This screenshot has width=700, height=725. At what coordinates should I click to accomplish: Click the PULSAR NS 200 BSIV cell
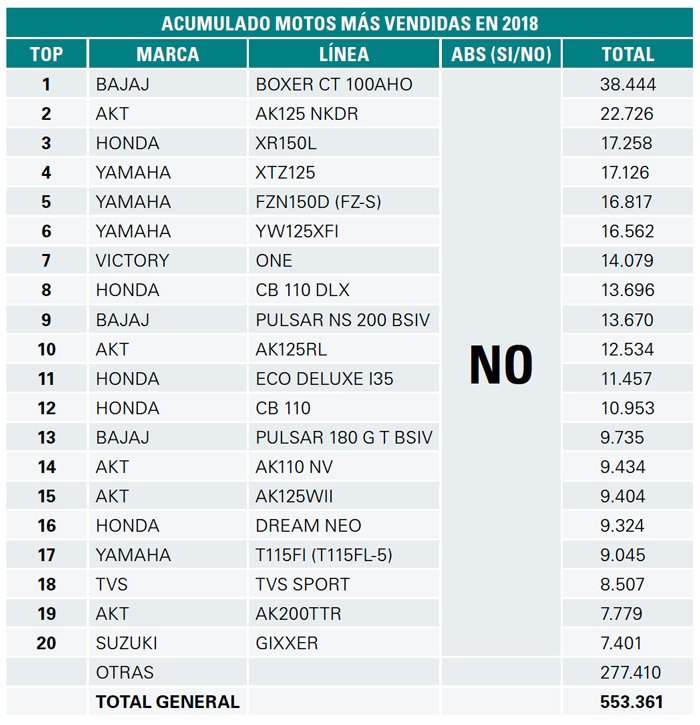click(x=344, y=319)
